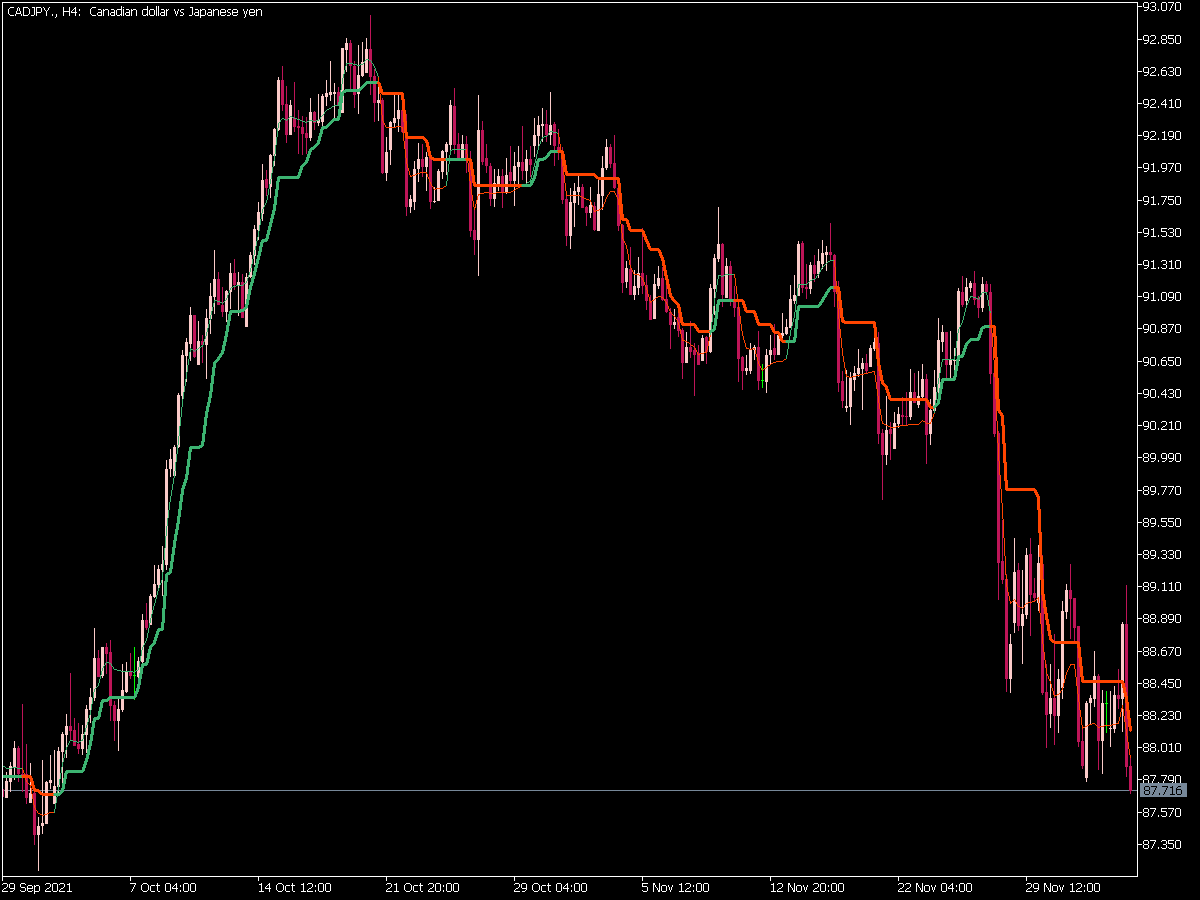
Task: Click the 21 Oct 20:00 time label
Action: click(423, 887)
